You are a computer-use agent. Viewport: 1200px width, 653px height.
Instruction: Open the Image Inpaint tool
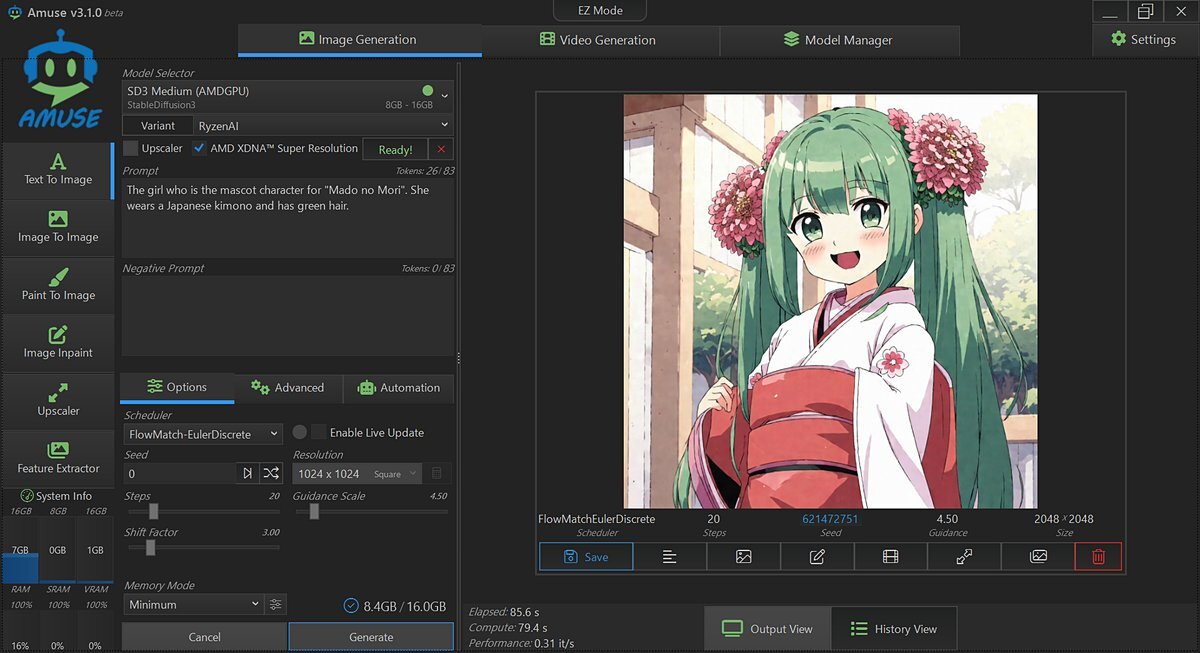[58, 342]
